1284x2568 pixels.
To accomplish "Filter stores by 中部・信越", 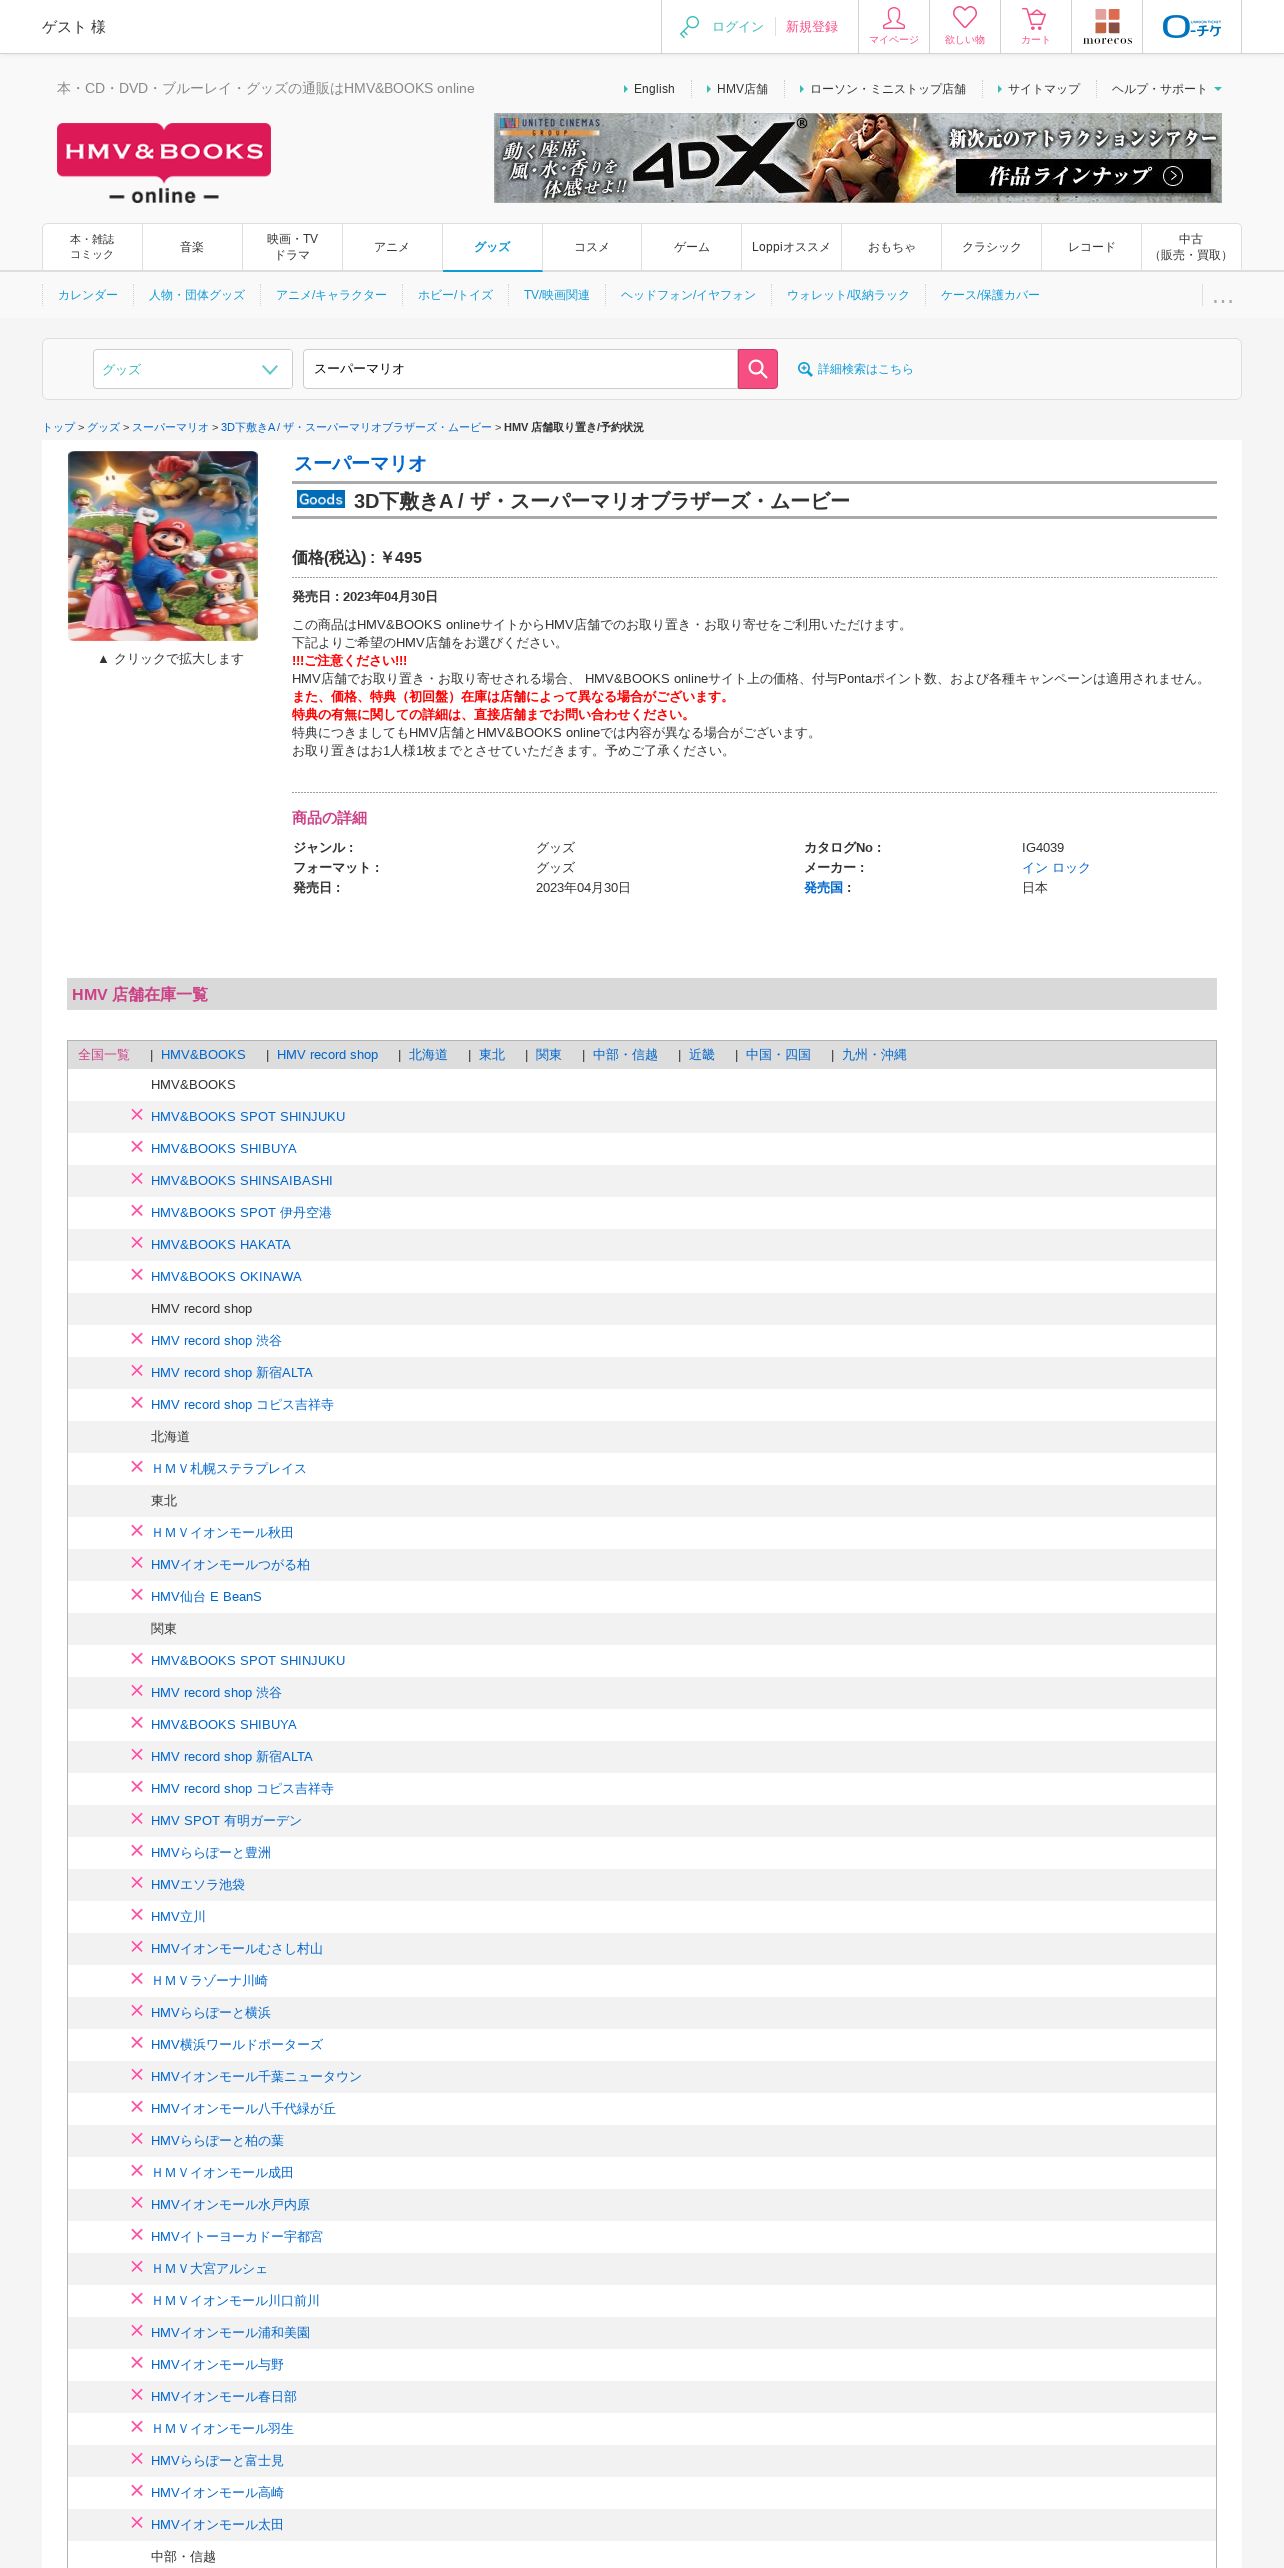I will click(625, 1055).
